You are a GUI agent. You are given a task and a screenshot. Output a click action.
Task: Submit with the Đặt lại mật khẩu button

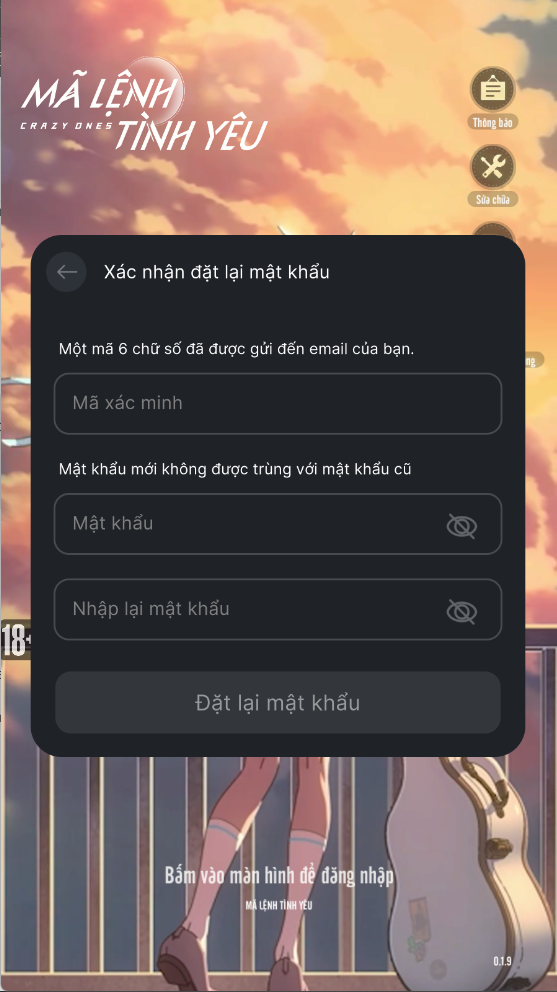tap(278, 703)
